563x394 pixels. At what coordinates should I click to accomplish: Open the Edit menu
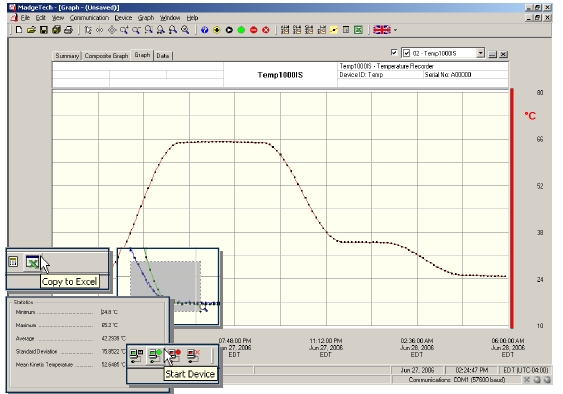click(x=41, y=18)
